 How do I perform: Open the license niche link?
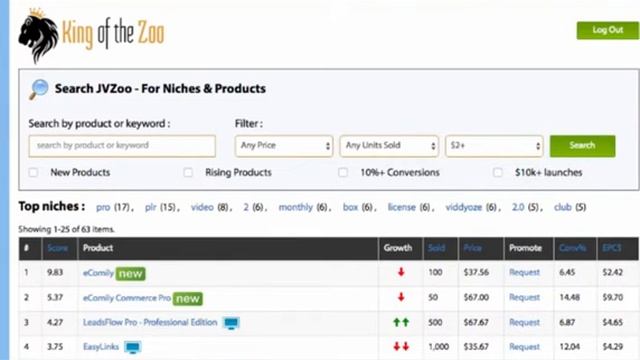pyautogui.click(x=402, y=207)
